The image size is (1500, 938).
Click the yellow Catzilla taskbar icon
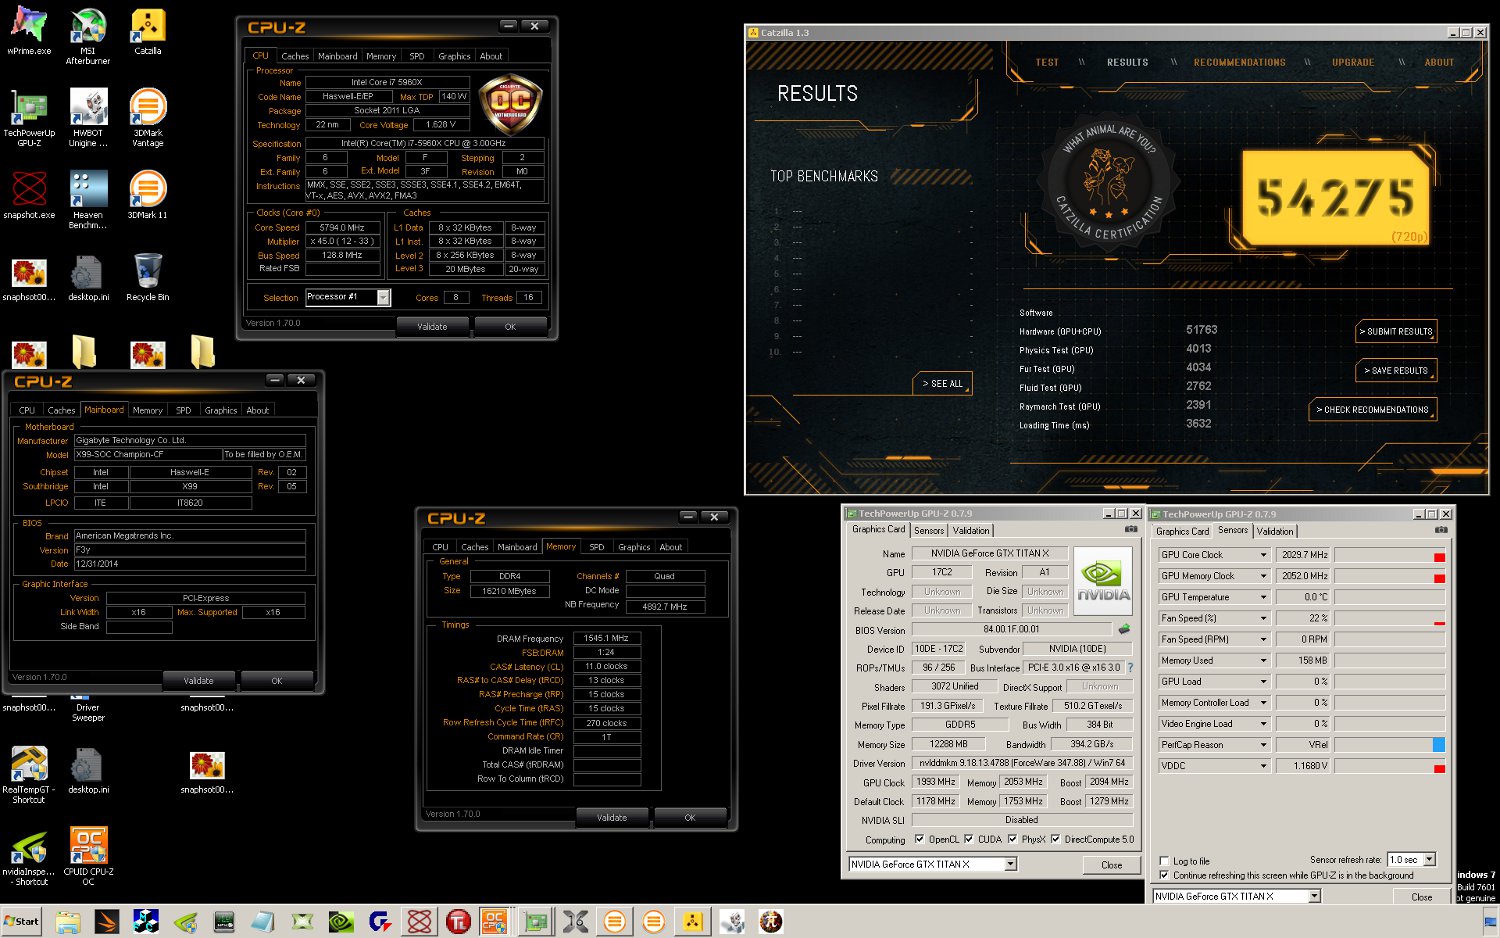[693, 922]
